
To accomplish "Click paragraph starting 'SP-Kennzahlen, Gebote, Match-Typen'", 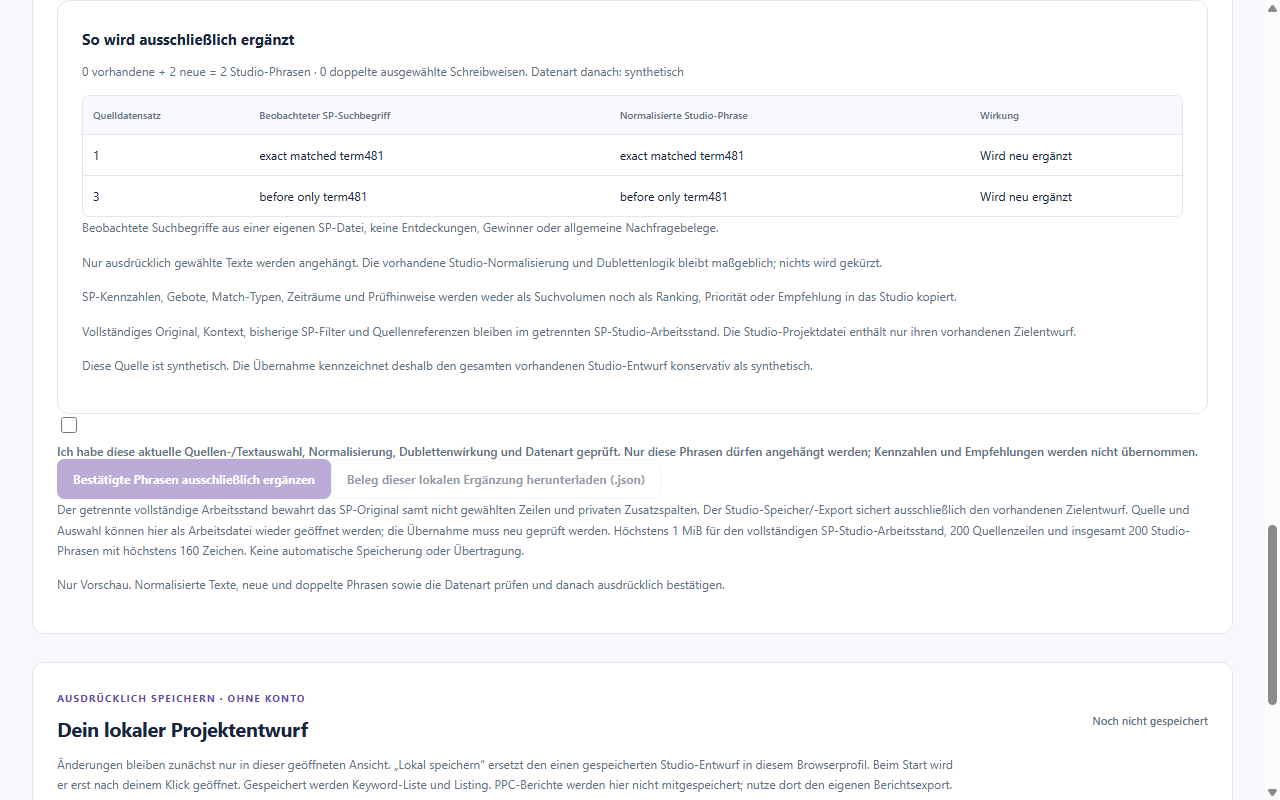I will (x=519, y=298).
